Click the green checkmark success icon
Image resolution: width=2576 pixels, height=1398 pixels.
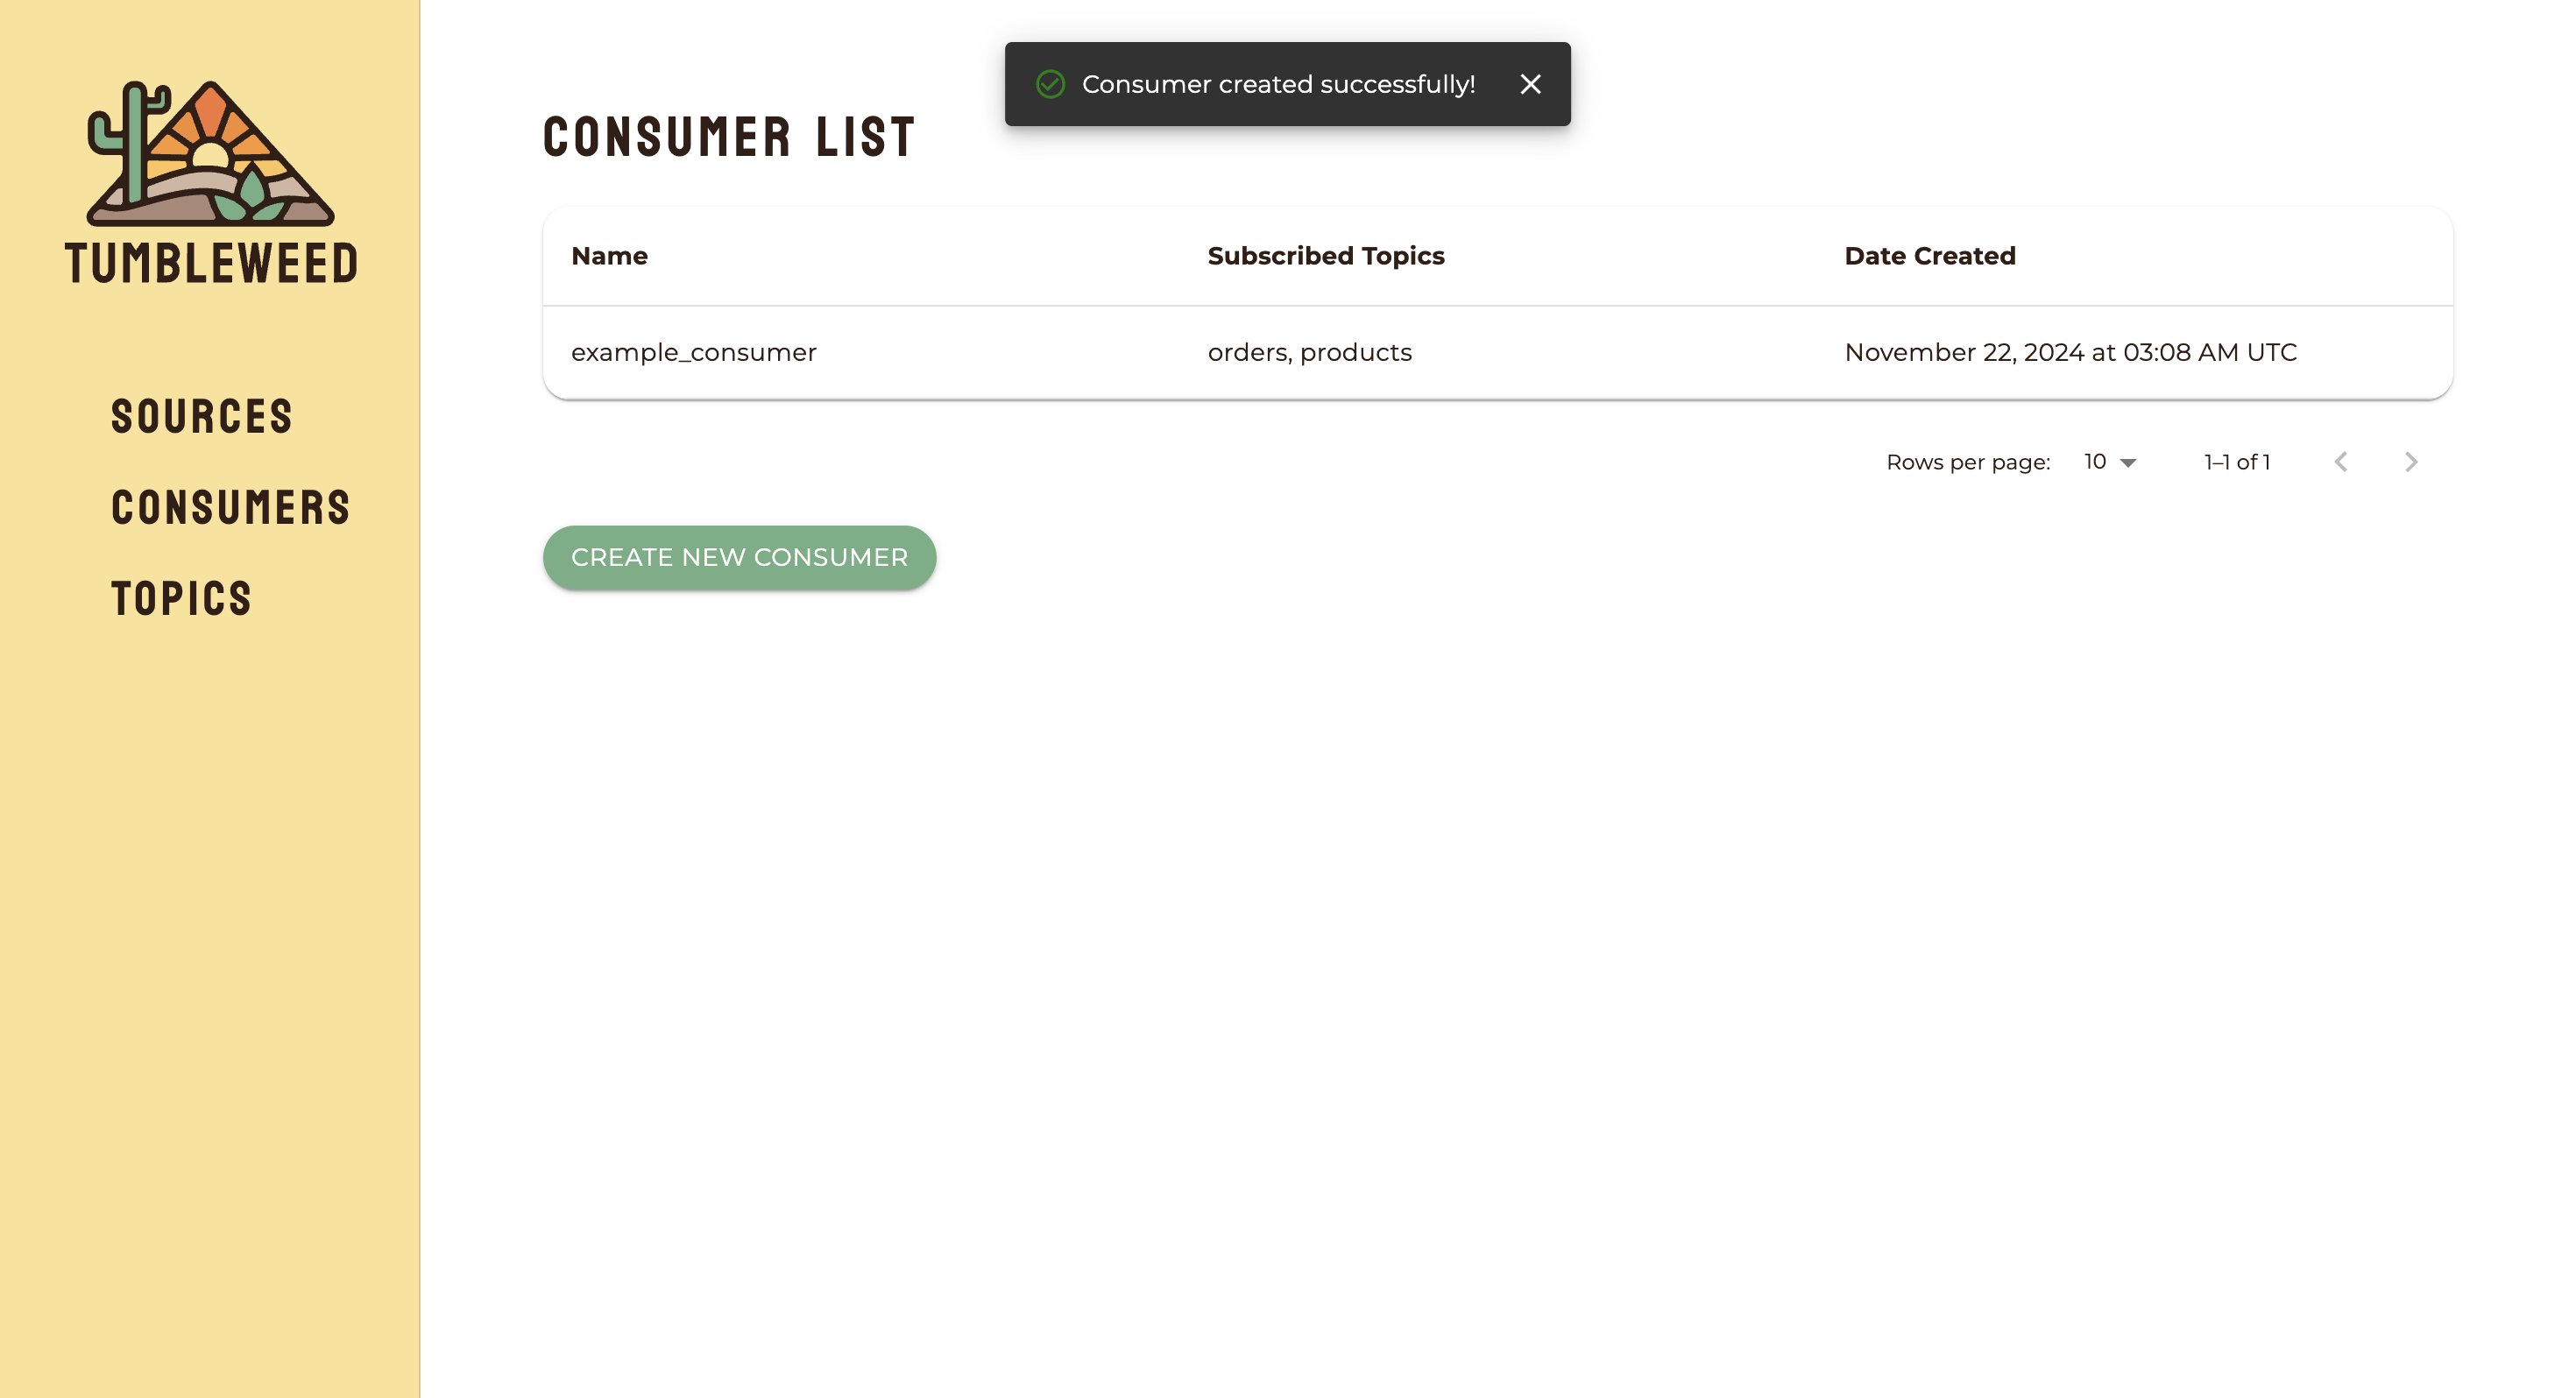coord(1050,84)
